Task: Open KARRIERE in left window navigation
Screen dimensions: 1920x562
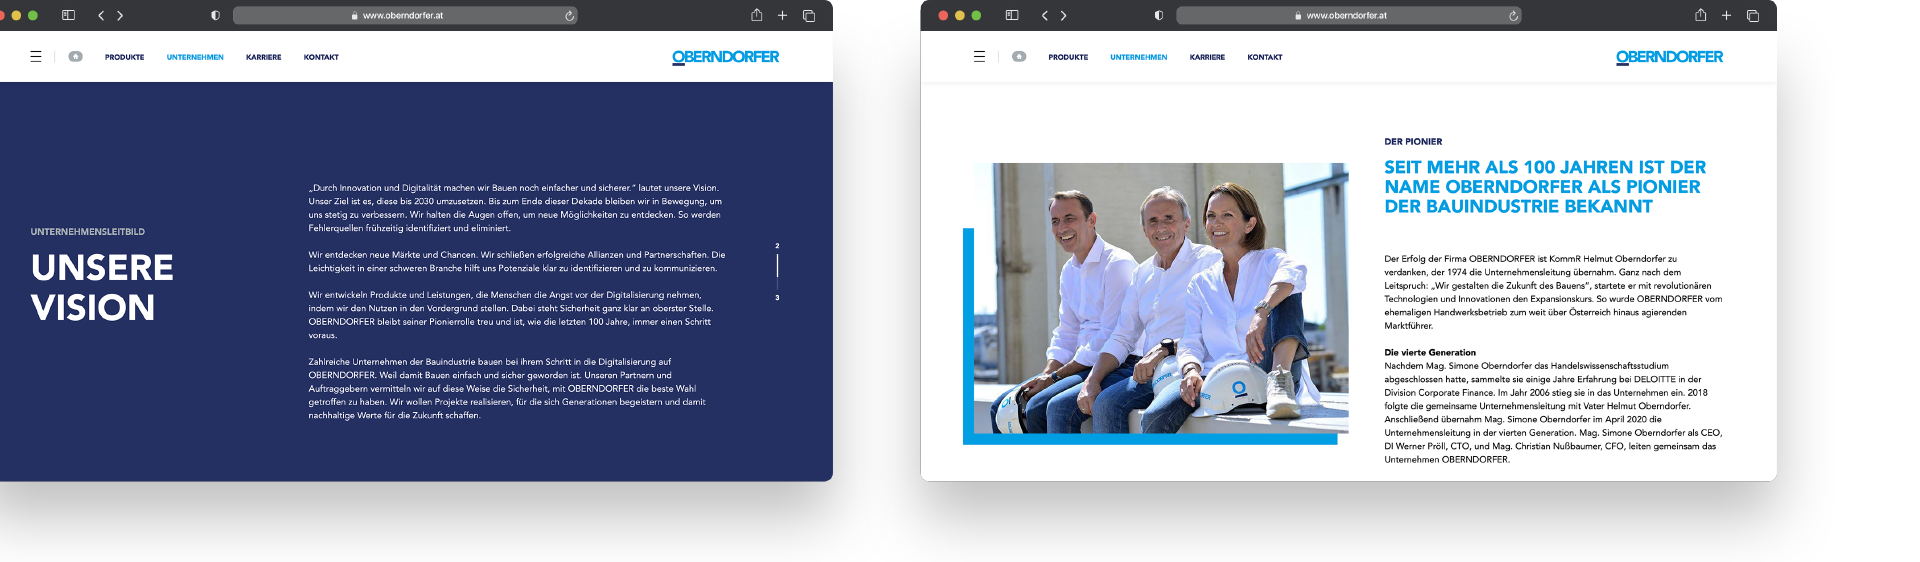Action: [264, 57]
